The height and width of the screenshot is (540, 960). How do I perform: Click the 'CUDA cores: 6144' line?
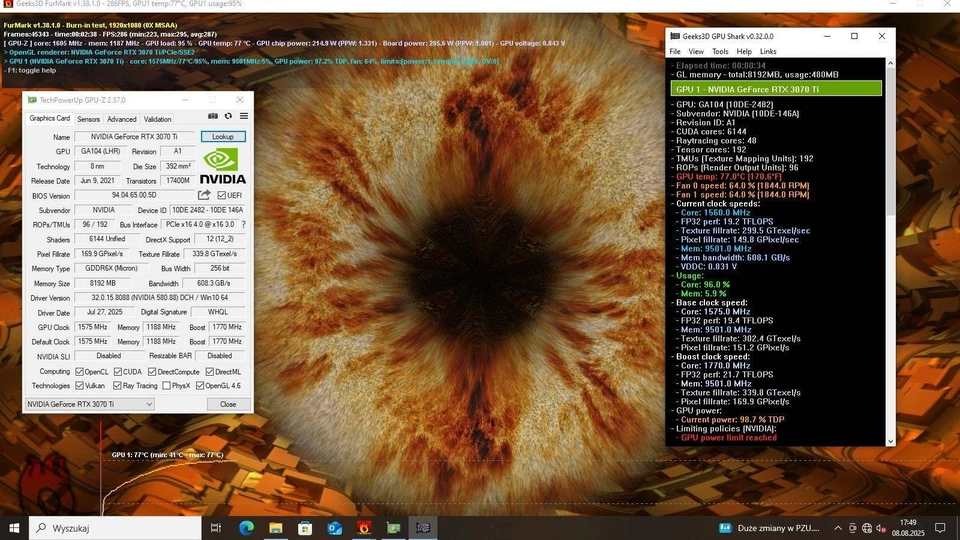tap(711, 132)
